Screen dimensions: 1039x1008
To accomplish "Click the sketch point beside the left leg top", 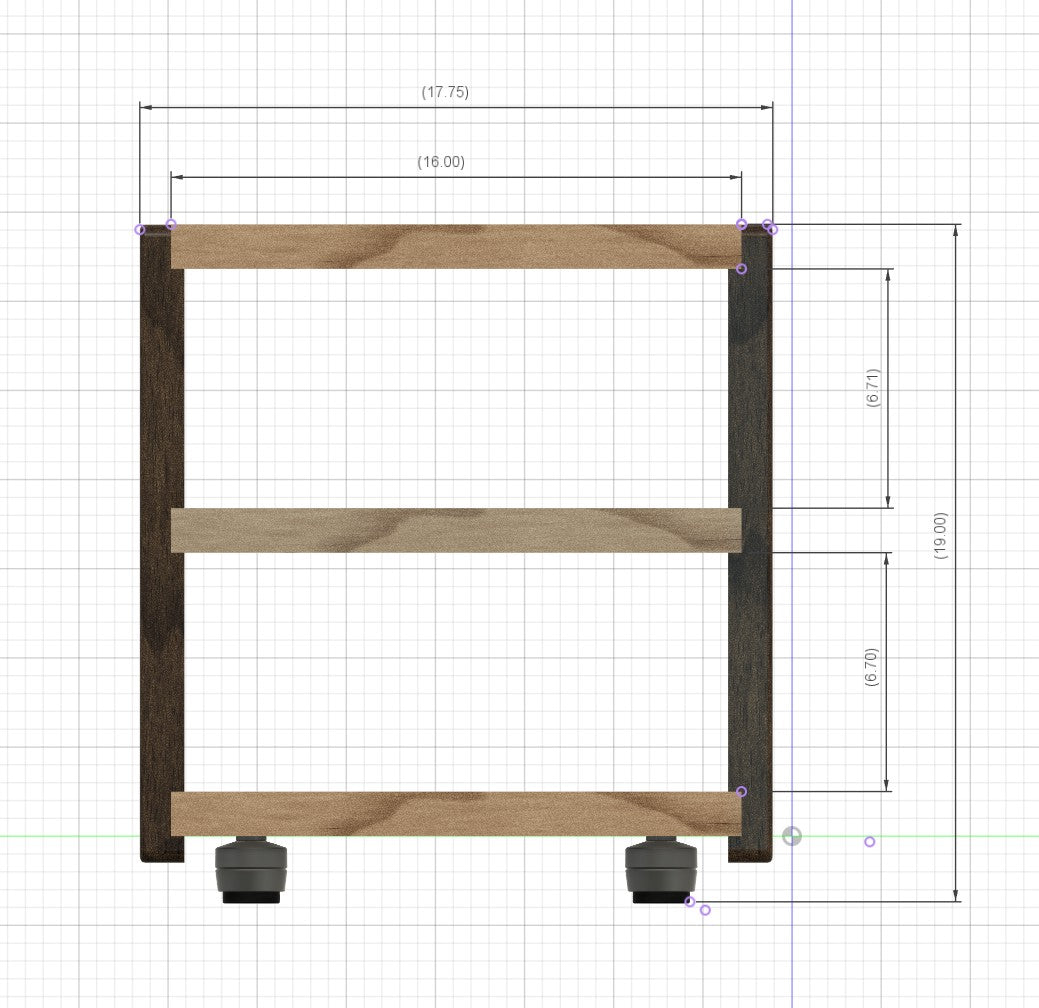I will (x=170, y=224).
